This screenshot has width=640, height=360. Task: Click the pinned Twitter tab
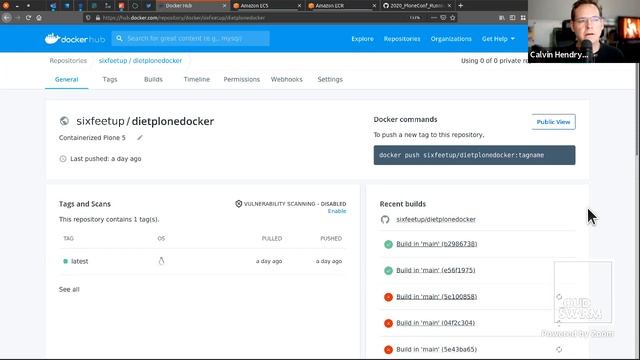(149, 6)
